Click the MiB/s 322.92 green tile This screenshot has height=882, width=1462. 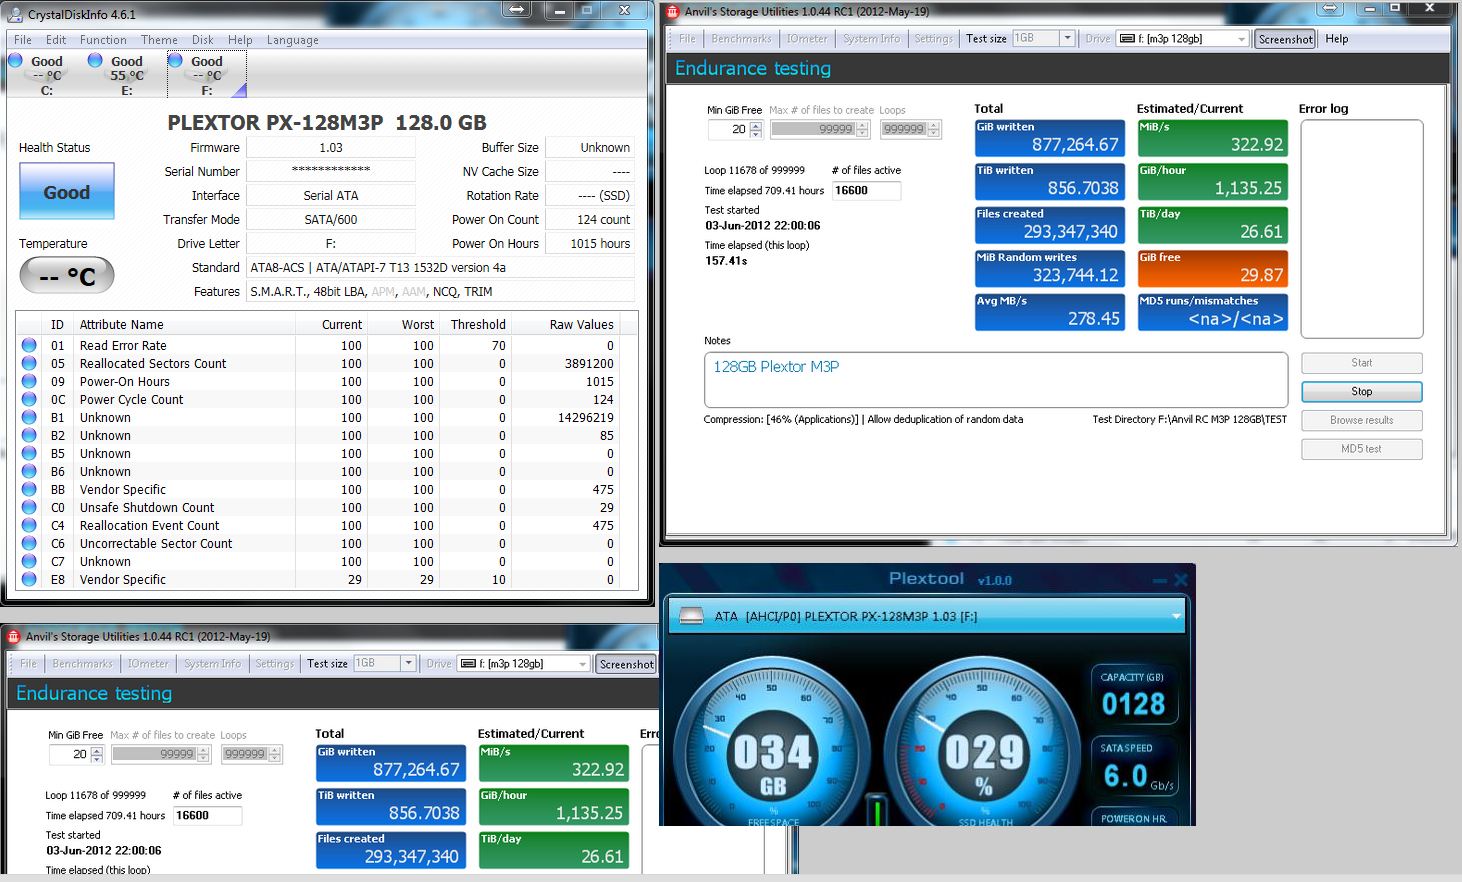1212,138
